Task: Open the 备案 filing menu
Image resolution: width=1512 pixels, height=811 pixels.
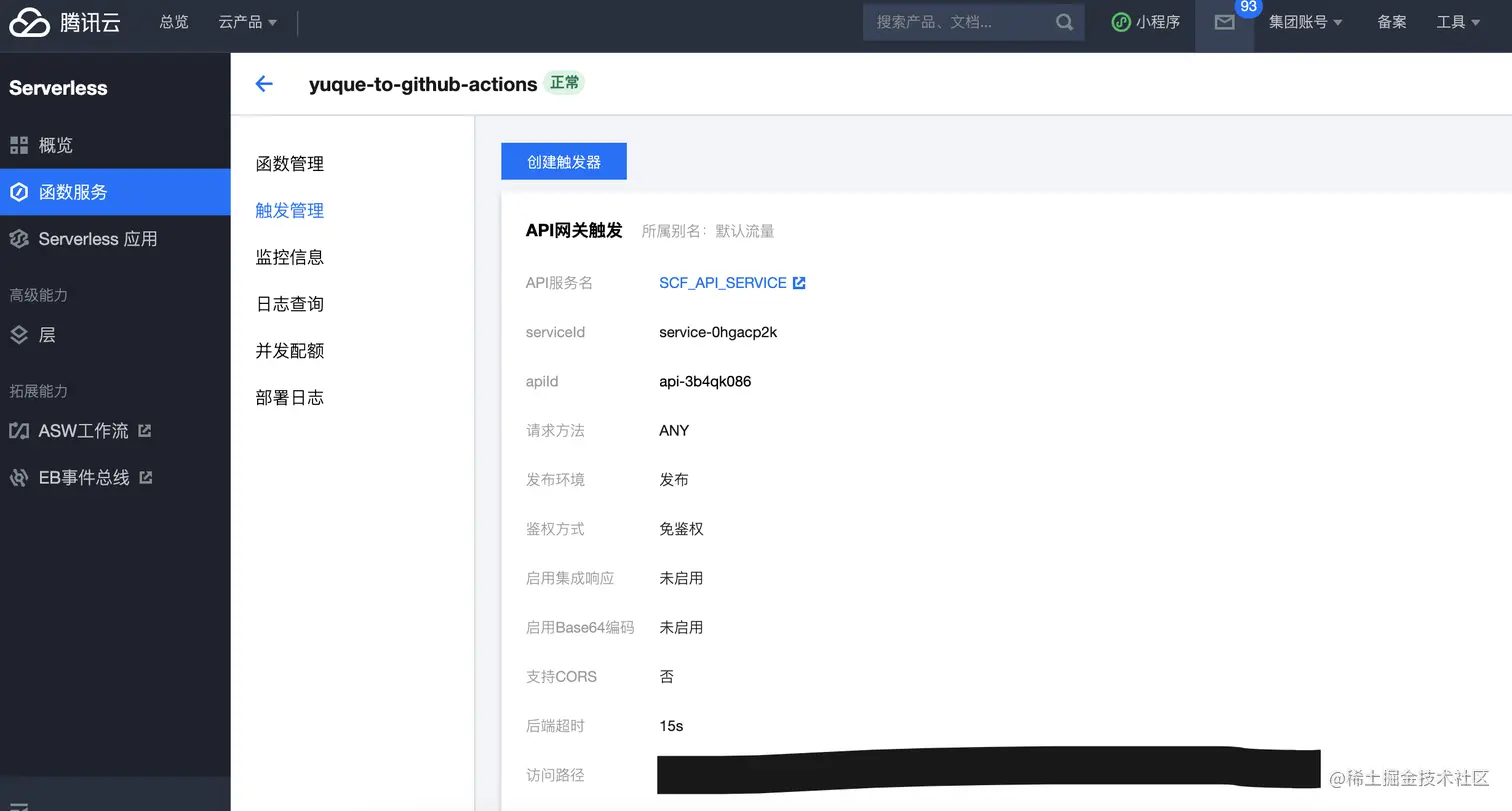Action: click(1392, 22)
